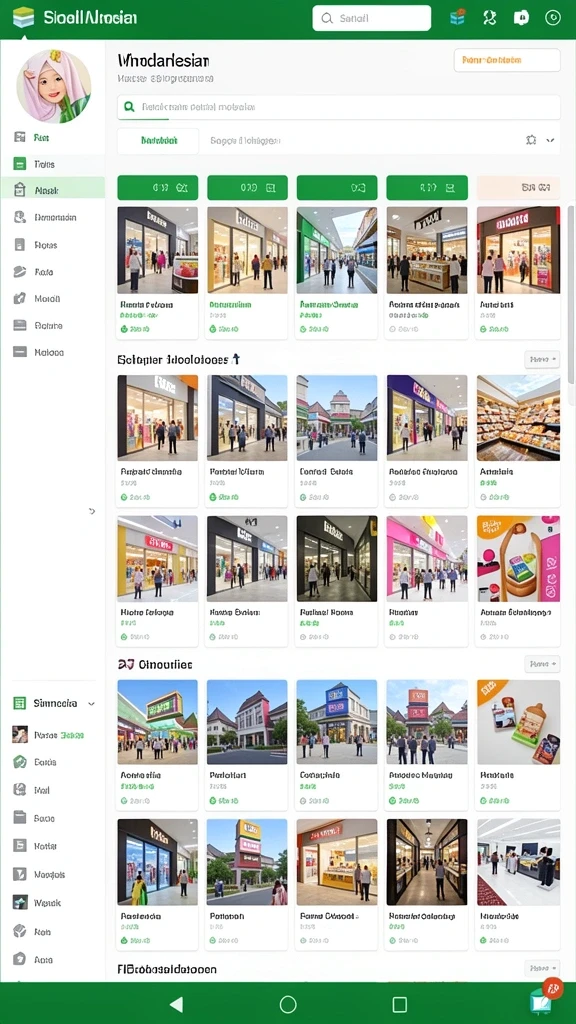Click the gear settings icon beside filter chevron
576x1024 pixels.
531,140
